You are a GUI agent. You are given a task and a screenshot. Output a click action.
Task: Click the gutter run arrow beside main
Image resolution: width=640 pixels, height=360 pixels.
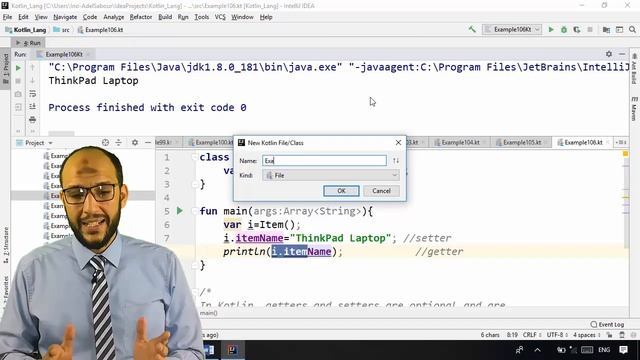click(x=180, y=211)
